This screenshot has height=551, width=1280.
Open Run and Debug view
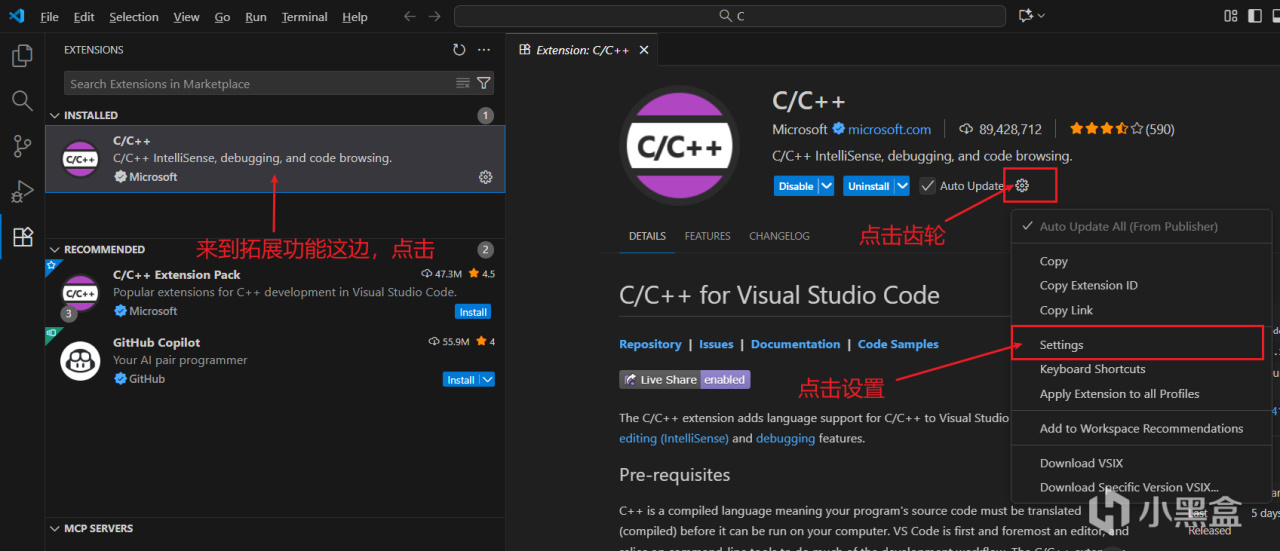click(x=22, y=191)
